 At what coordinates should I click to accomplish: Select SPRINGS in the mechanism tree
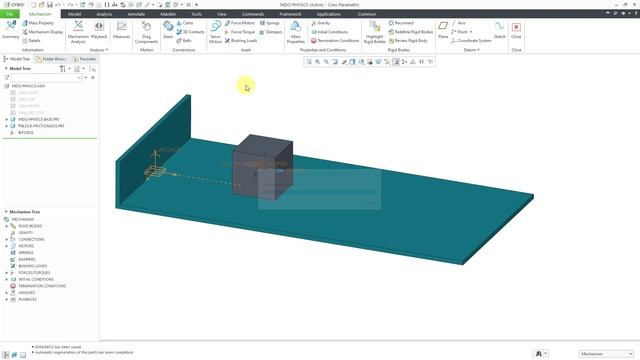coord(26,253)
